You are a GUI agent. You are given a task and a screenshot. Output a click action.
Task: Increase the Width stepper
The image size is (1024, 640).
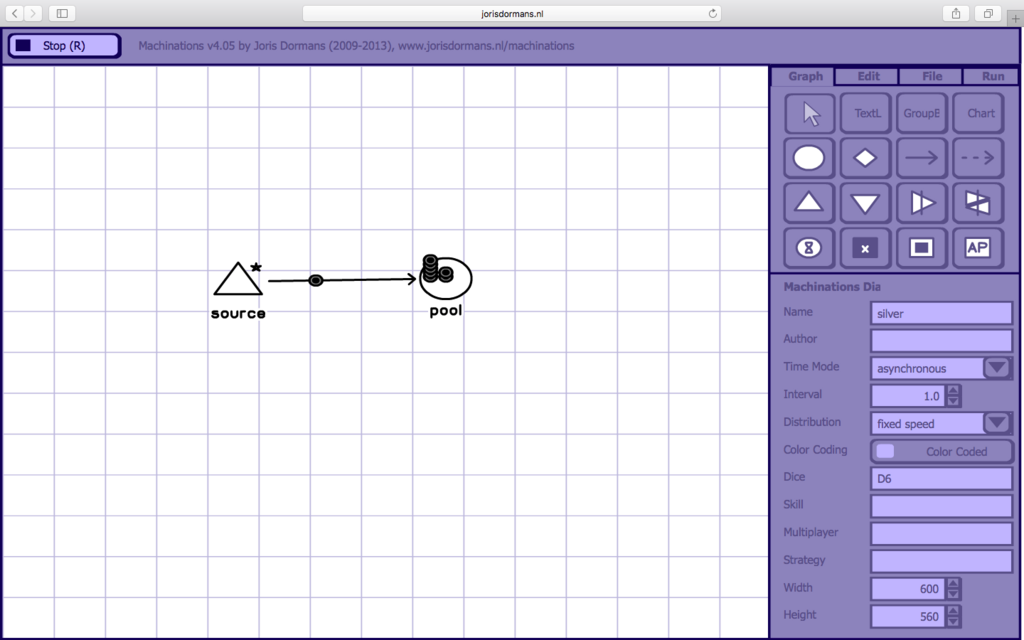(953, 583)
